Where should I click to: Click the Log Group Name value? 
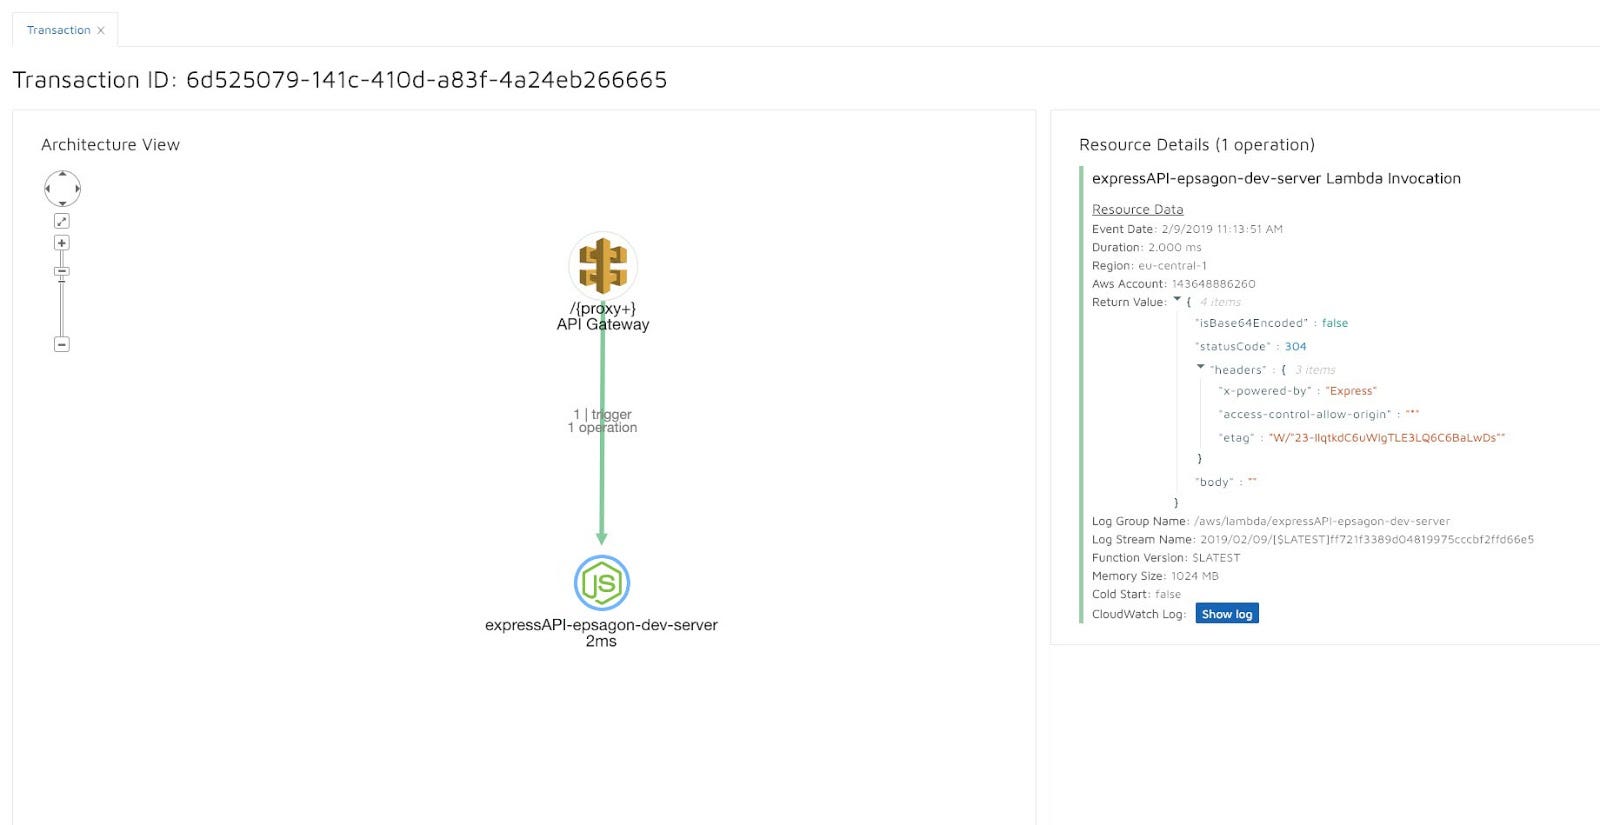1322,521
